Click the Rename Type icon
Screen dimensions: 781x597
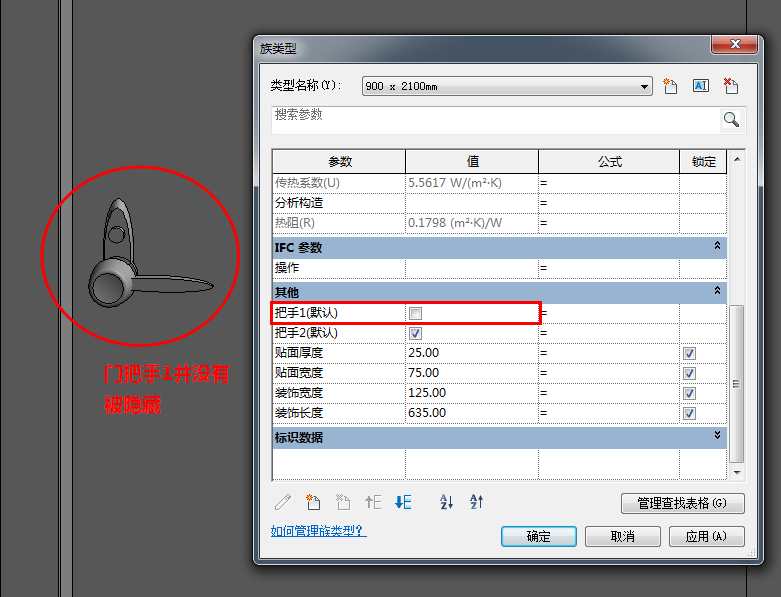(x=701, y=86)
